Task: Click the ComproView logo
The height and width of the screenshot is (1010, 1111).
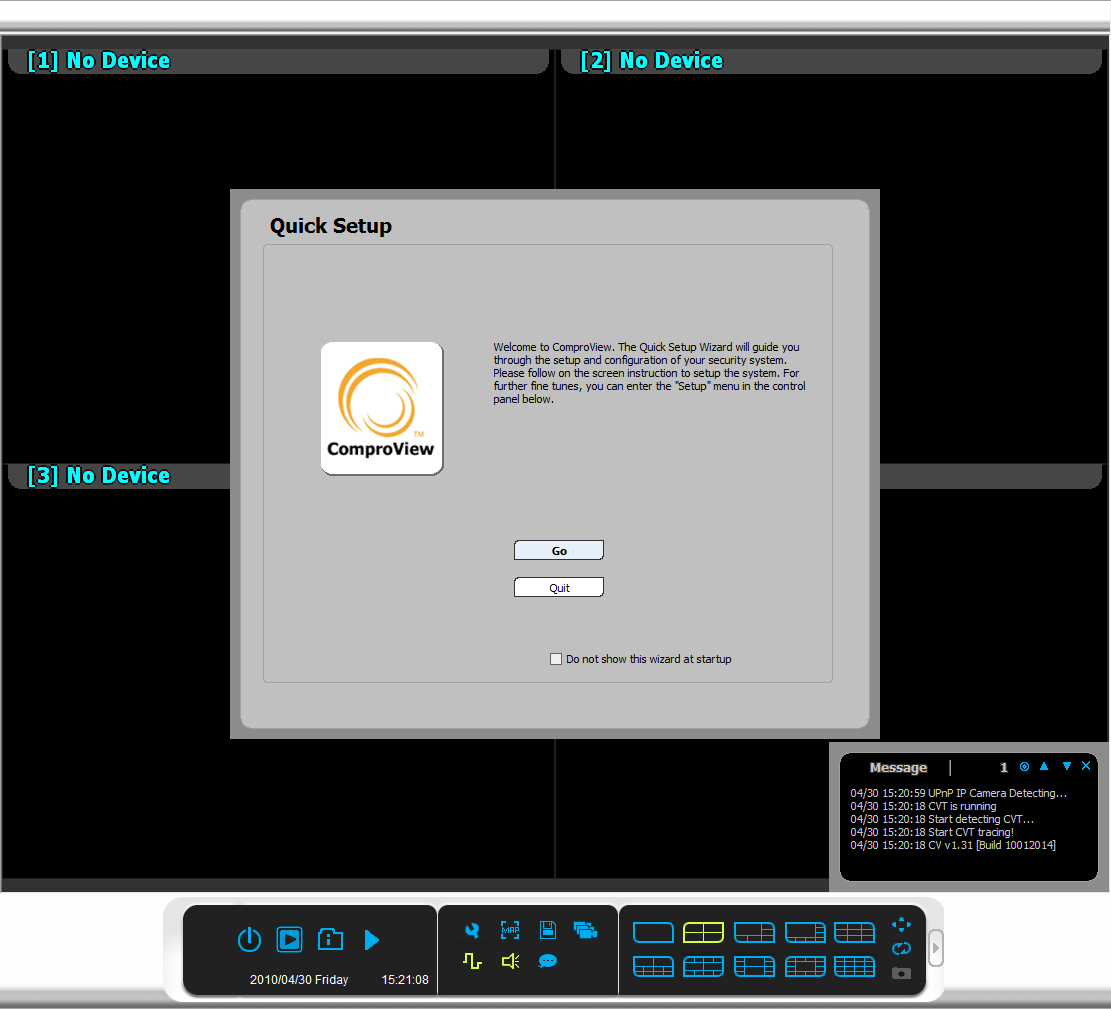Action: click(382, 408)
